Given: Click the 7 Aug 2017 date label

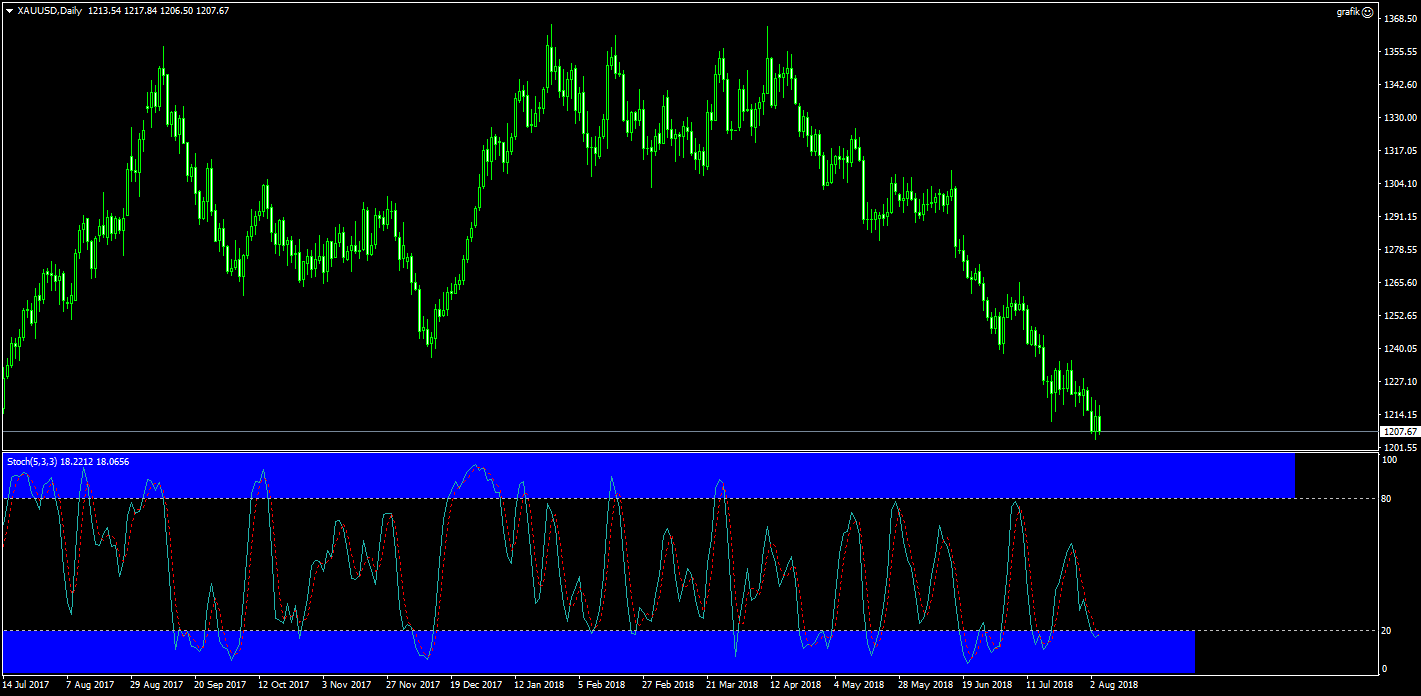Looking at the screenshot, I should pyautogui.click(x=90, y=685).
